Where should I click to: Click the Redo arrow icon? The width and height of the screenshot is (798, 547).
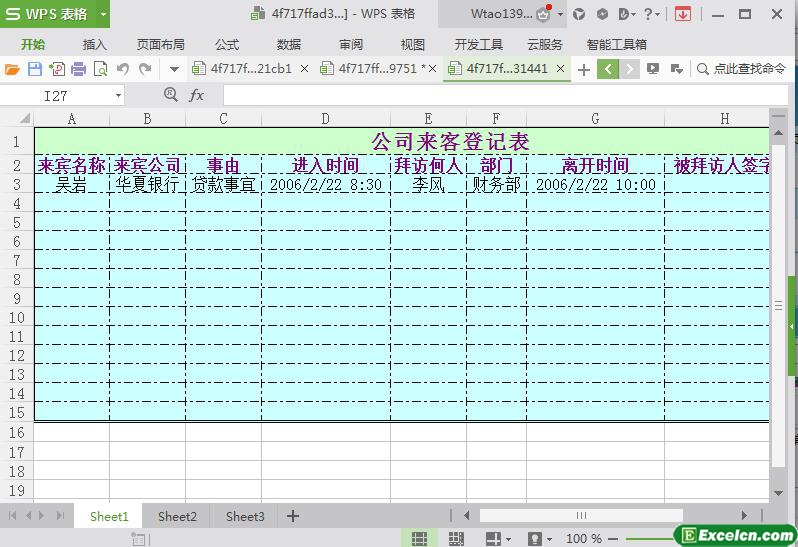[145, 69]
